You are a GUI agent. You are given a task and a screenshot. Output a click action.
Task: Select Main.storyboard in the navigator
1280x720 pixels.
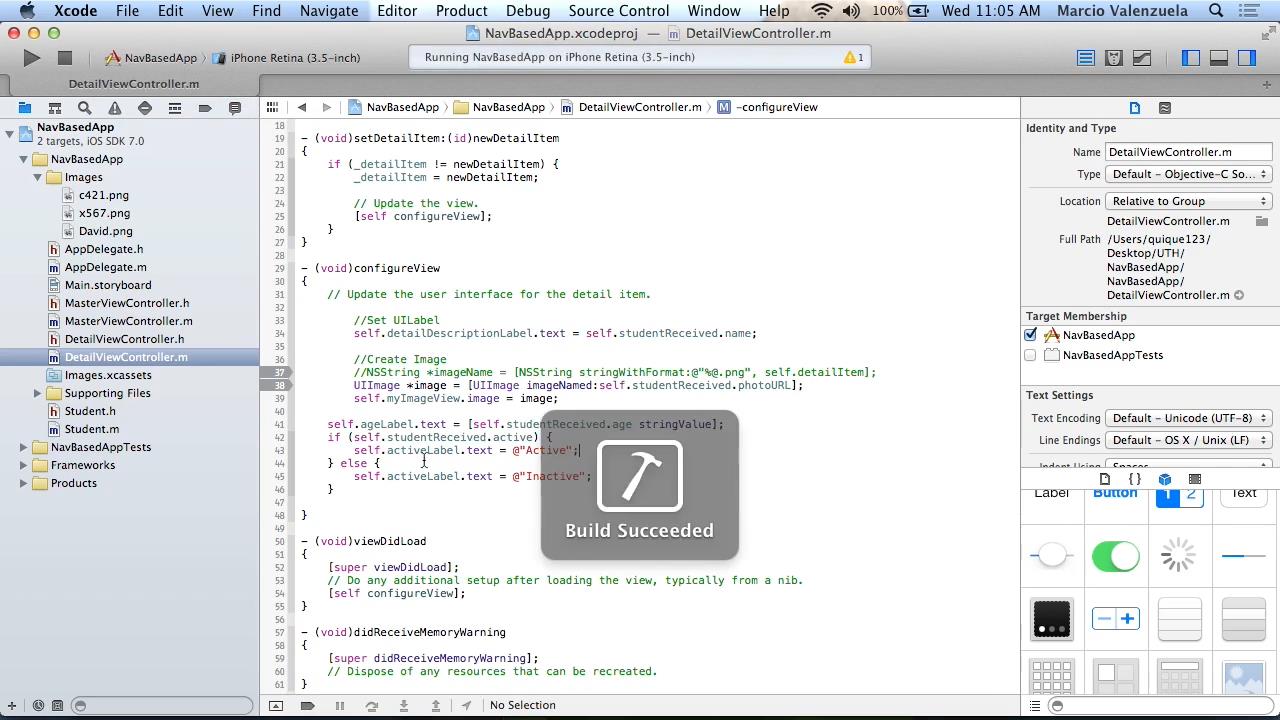(x=108, y=285)
